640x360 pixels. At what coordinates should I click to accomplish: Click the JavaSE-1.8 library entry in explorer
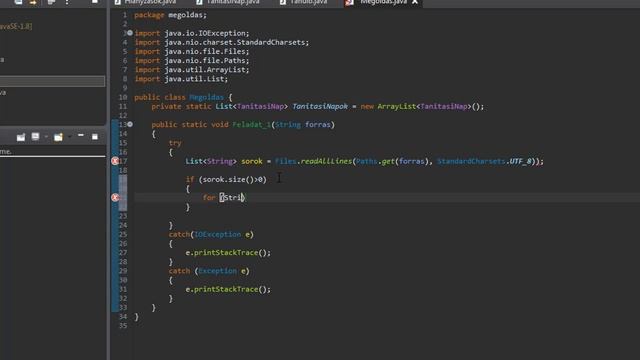pyautogui.click(x=16, y=27)
